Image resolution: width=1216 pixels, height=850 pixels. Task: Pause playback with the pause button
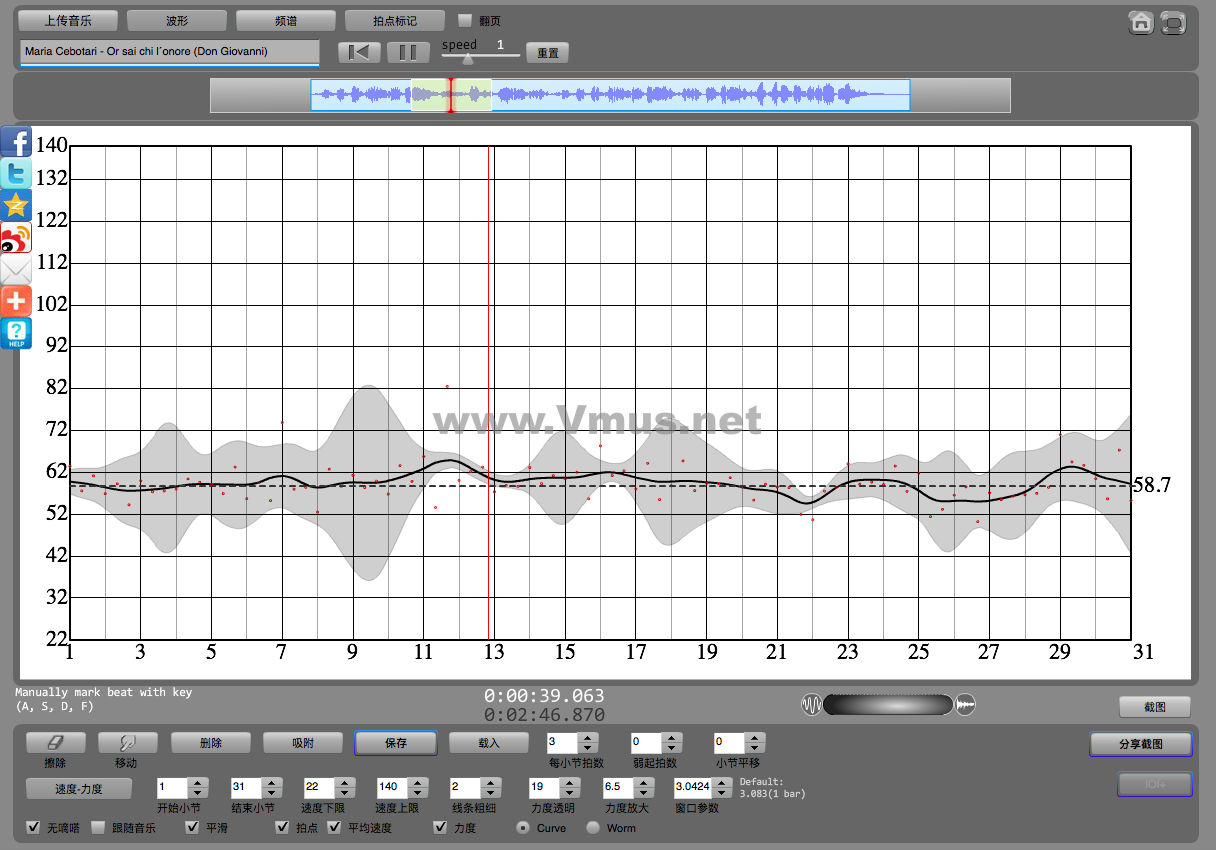point(408,53)
